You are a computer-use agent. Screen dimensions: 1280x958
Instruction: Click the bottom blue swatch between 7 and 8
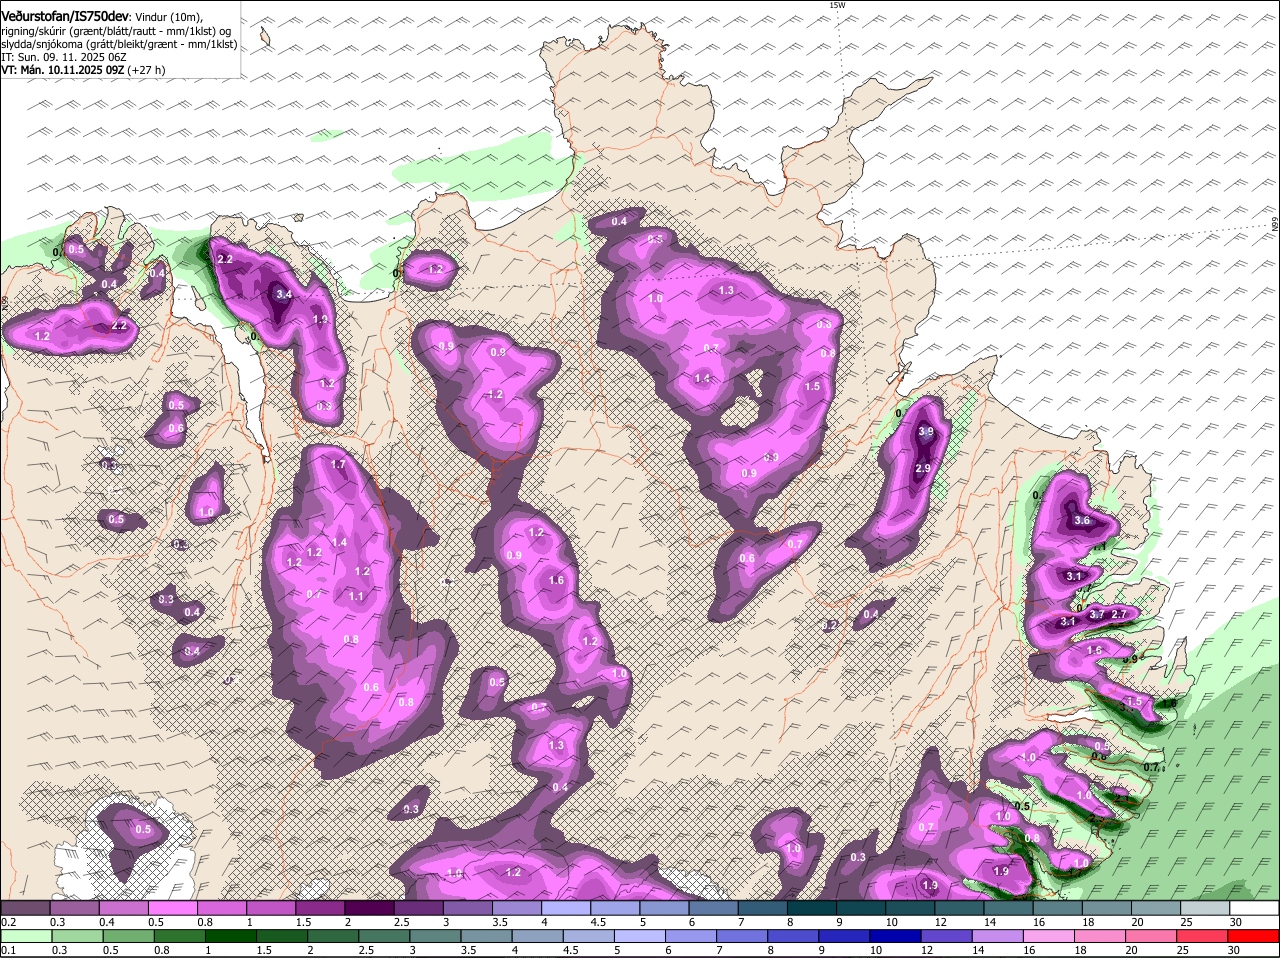point(743,936)
